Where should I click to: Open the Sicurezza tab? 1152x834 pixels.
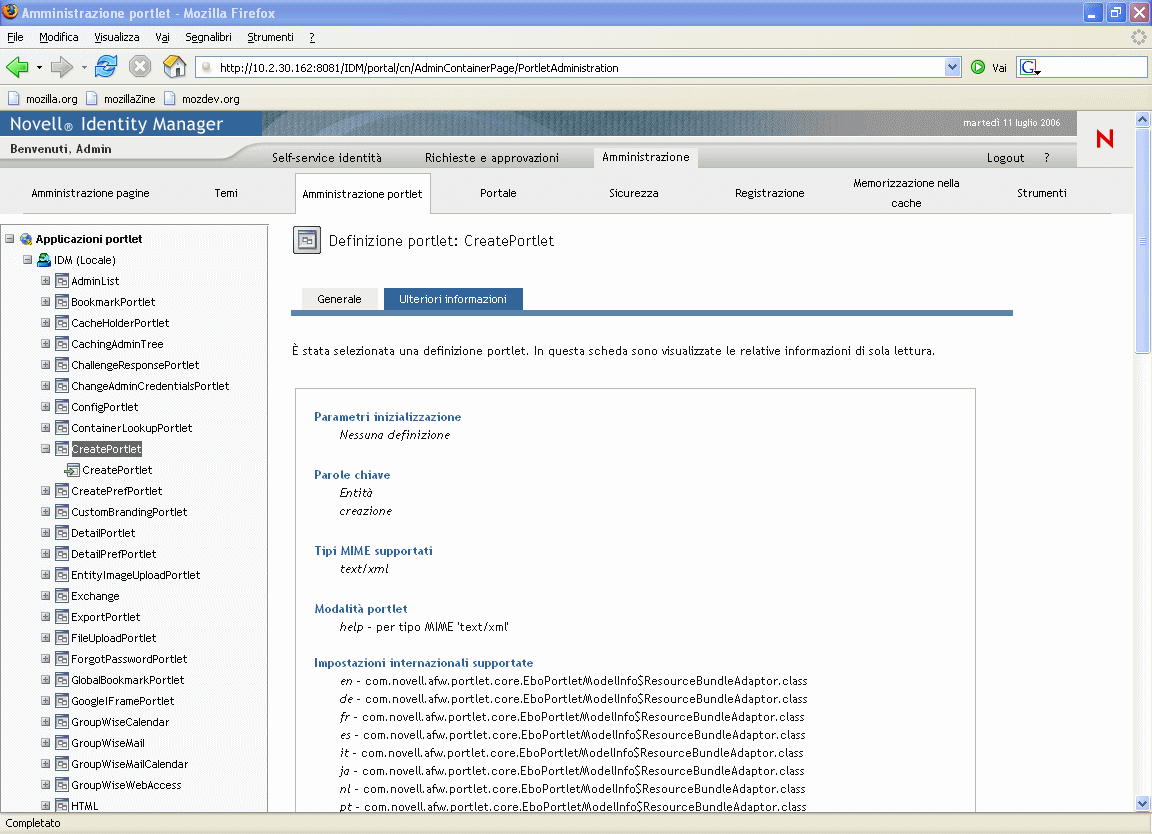tap(633, 193)
